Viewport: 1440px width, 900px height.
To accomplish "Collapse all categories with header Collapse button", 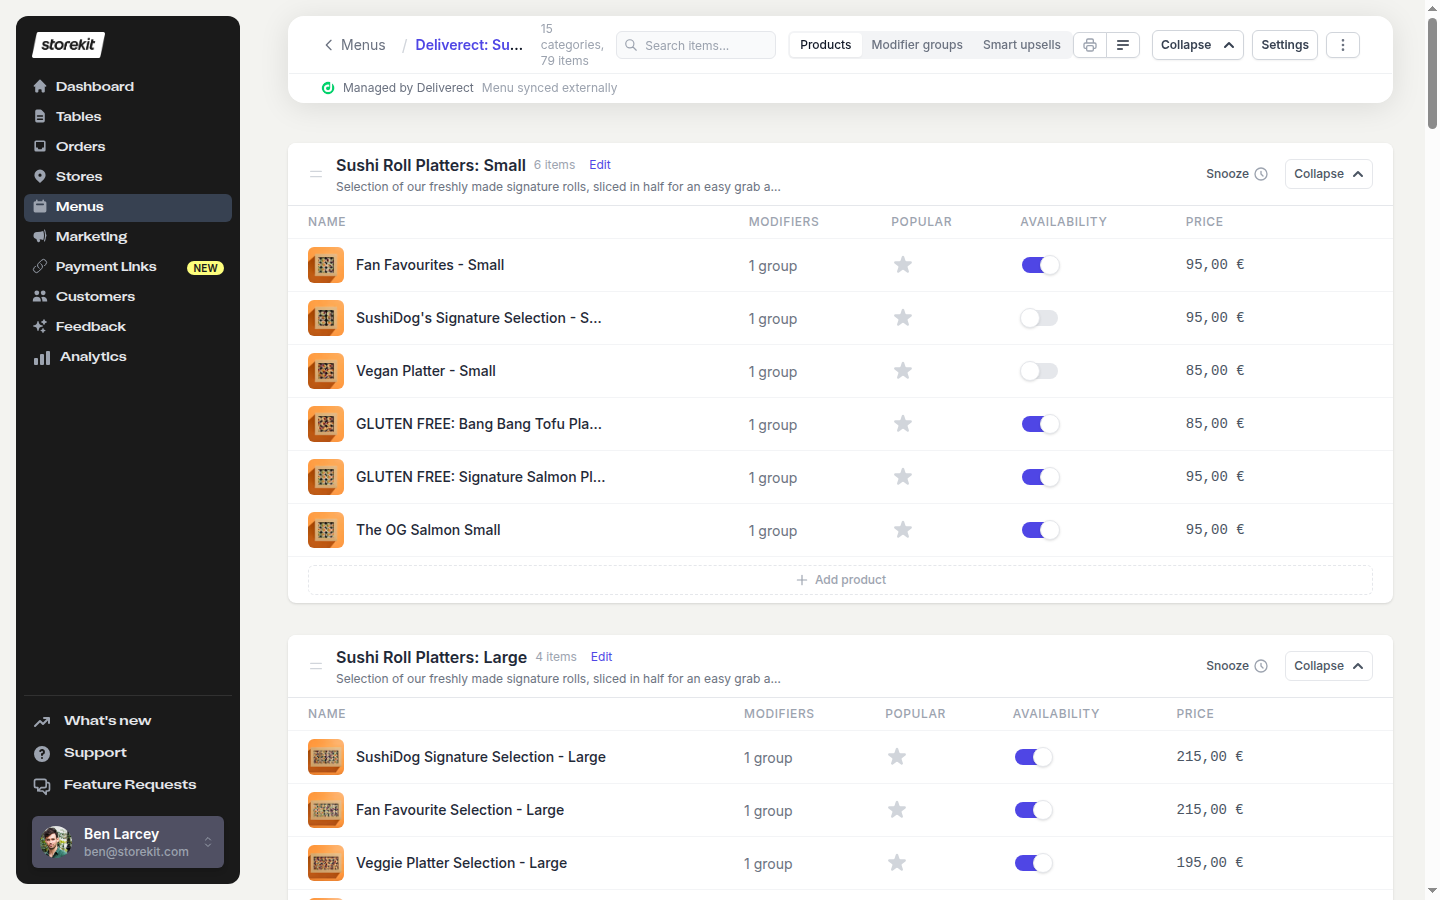I will (x=1198, y=45).
